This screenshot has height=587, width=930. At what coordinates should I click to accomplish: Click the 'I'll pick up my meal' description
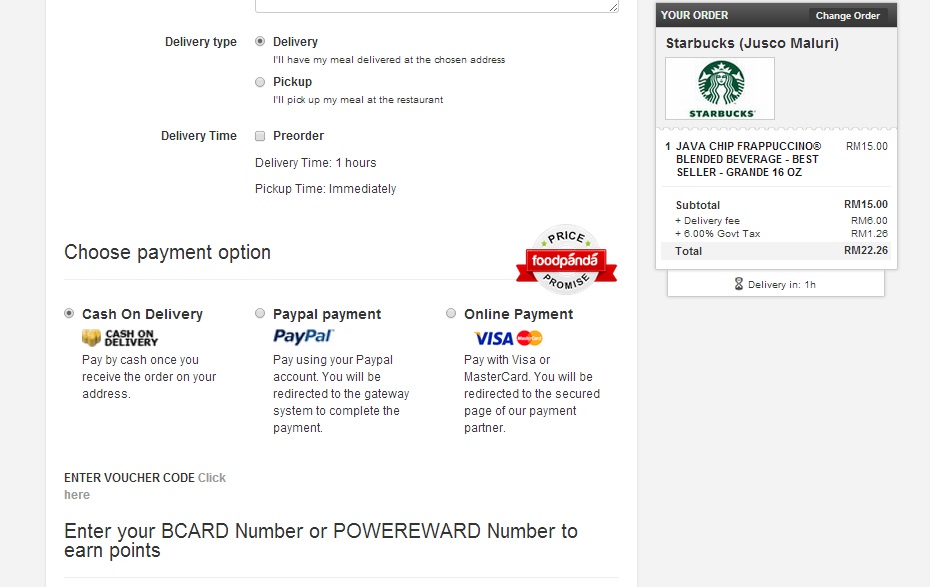[x=358, y=100]
